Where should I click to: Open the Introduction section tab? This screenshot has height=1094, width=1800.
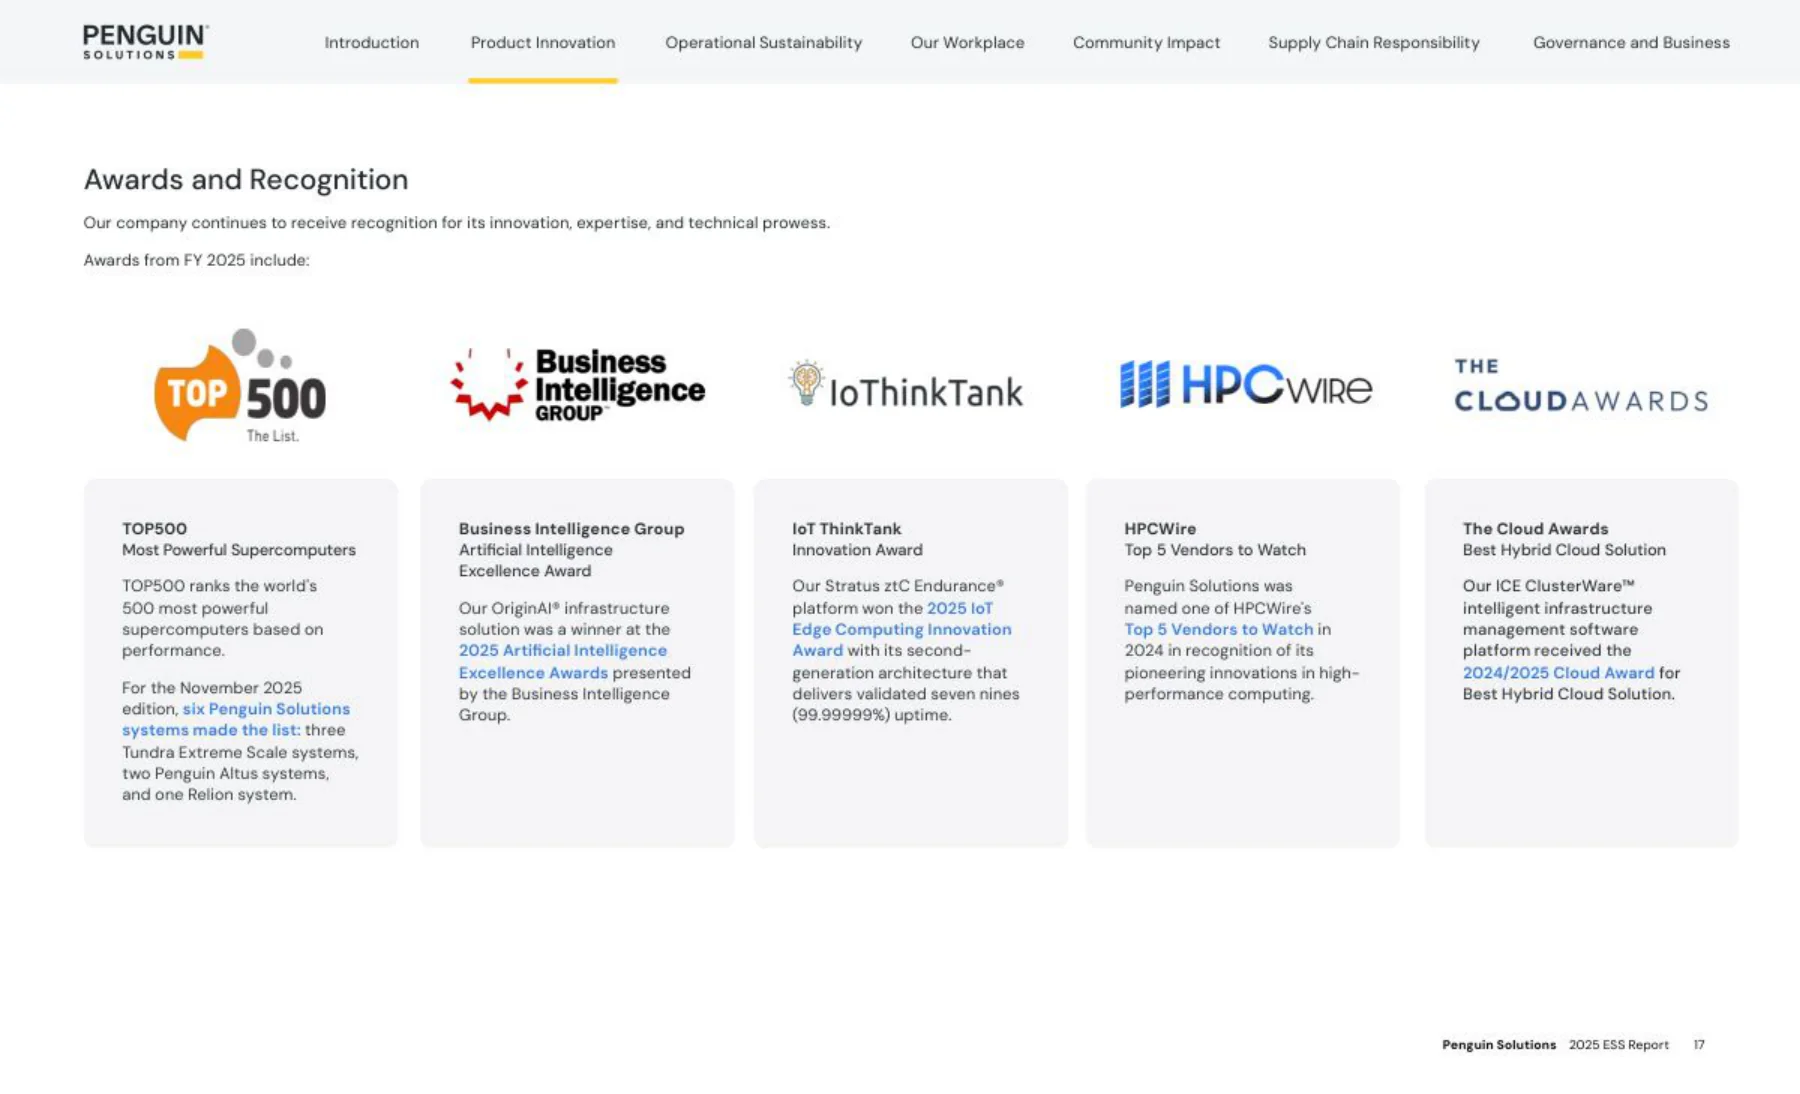click(372, 42)
